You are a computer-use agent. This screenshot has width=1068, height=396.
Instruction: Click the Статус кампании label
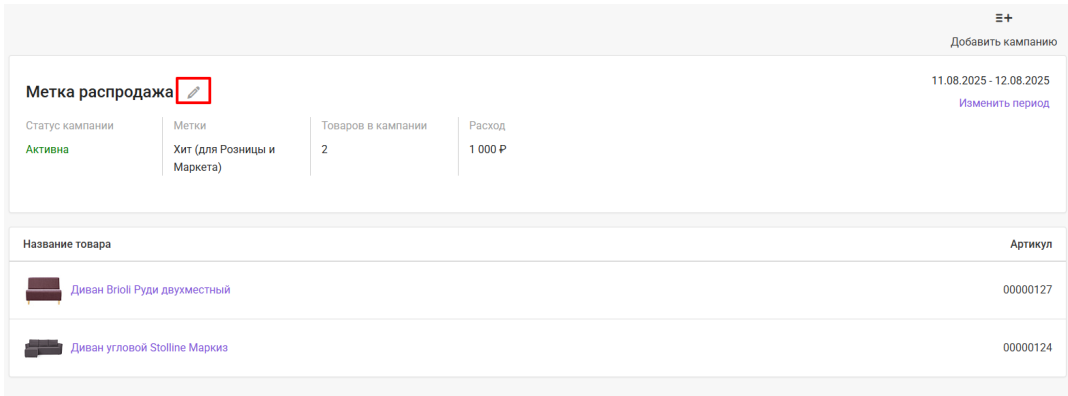[69, 125]
